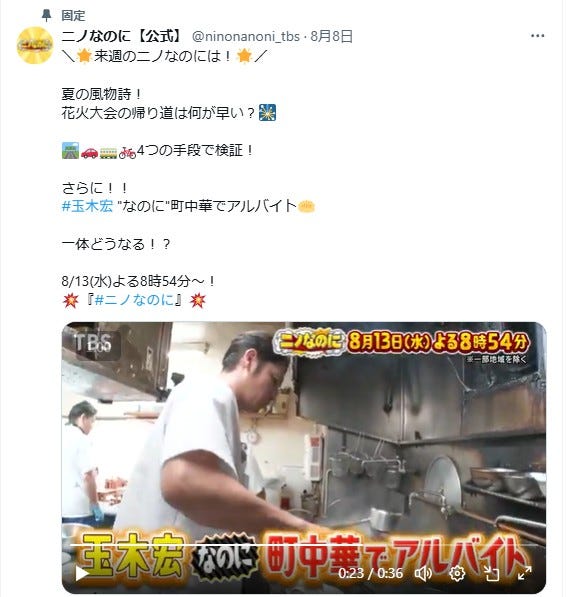Seek on the video progress bar
The width and height of the screenshot is (567, 597).
click(x=304, y=545)
